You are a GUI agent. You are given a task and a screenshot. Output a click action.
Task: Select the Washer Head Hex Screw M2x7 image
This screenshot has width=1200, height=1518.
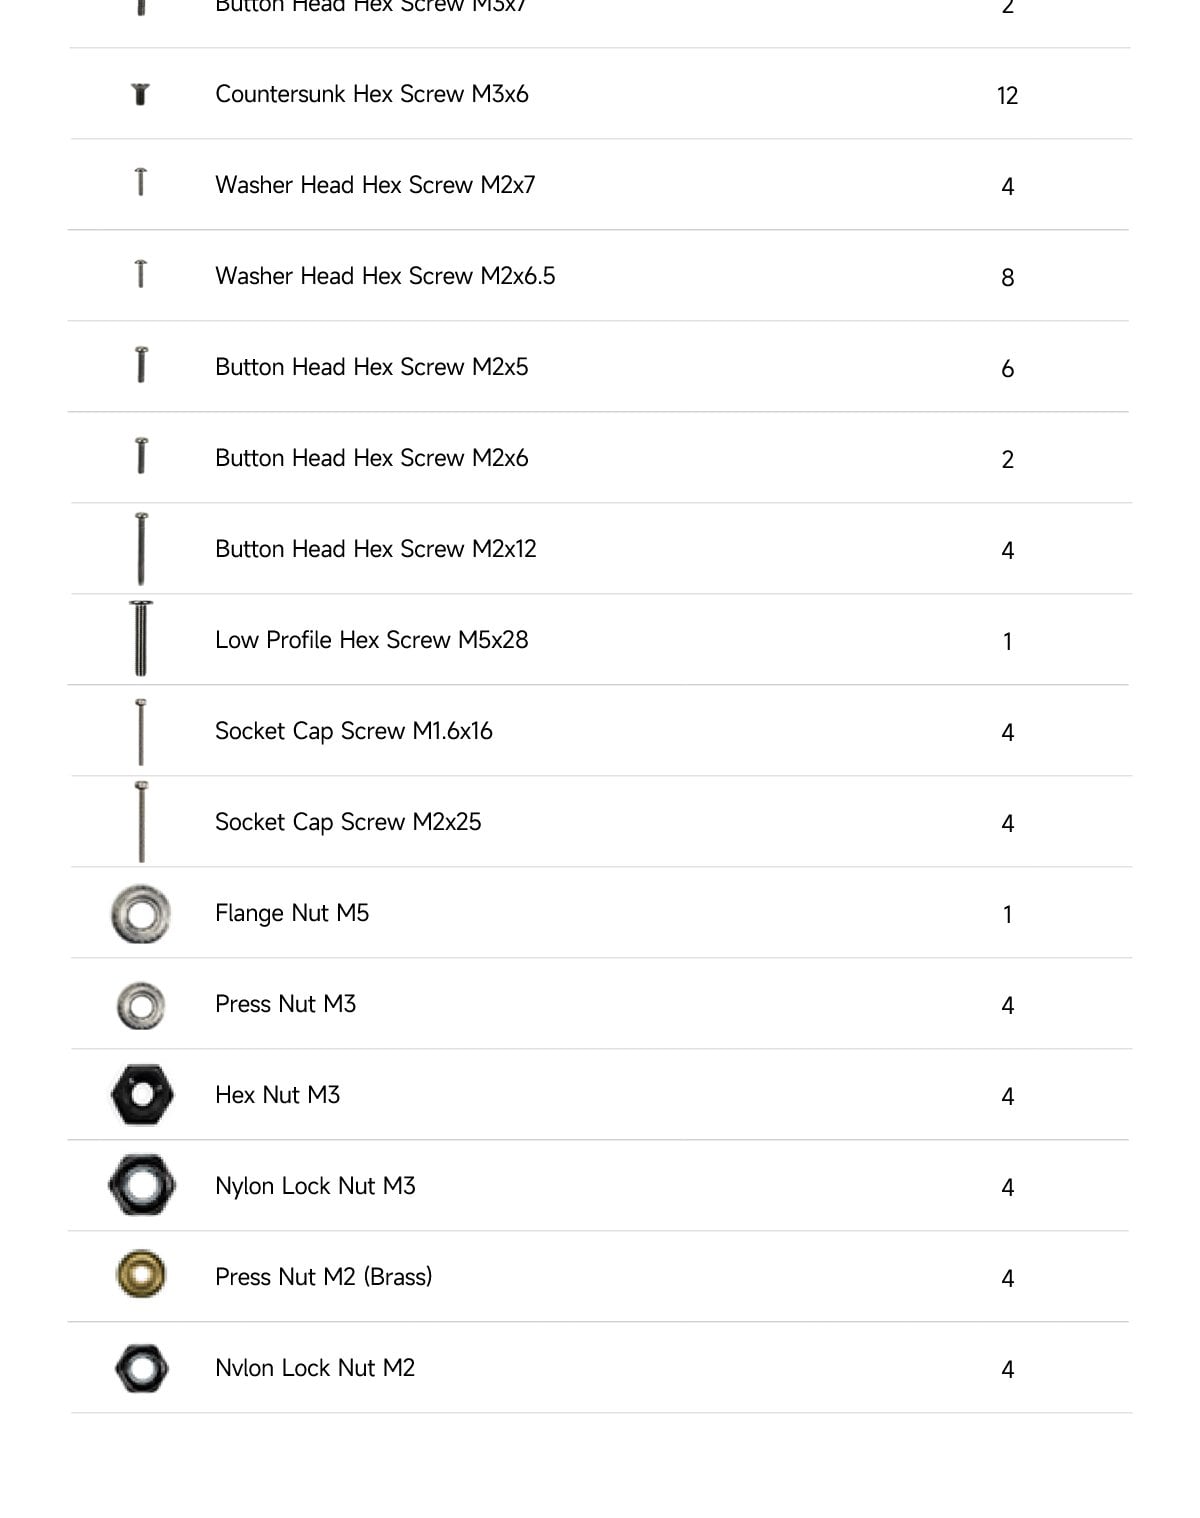point(141,182)
